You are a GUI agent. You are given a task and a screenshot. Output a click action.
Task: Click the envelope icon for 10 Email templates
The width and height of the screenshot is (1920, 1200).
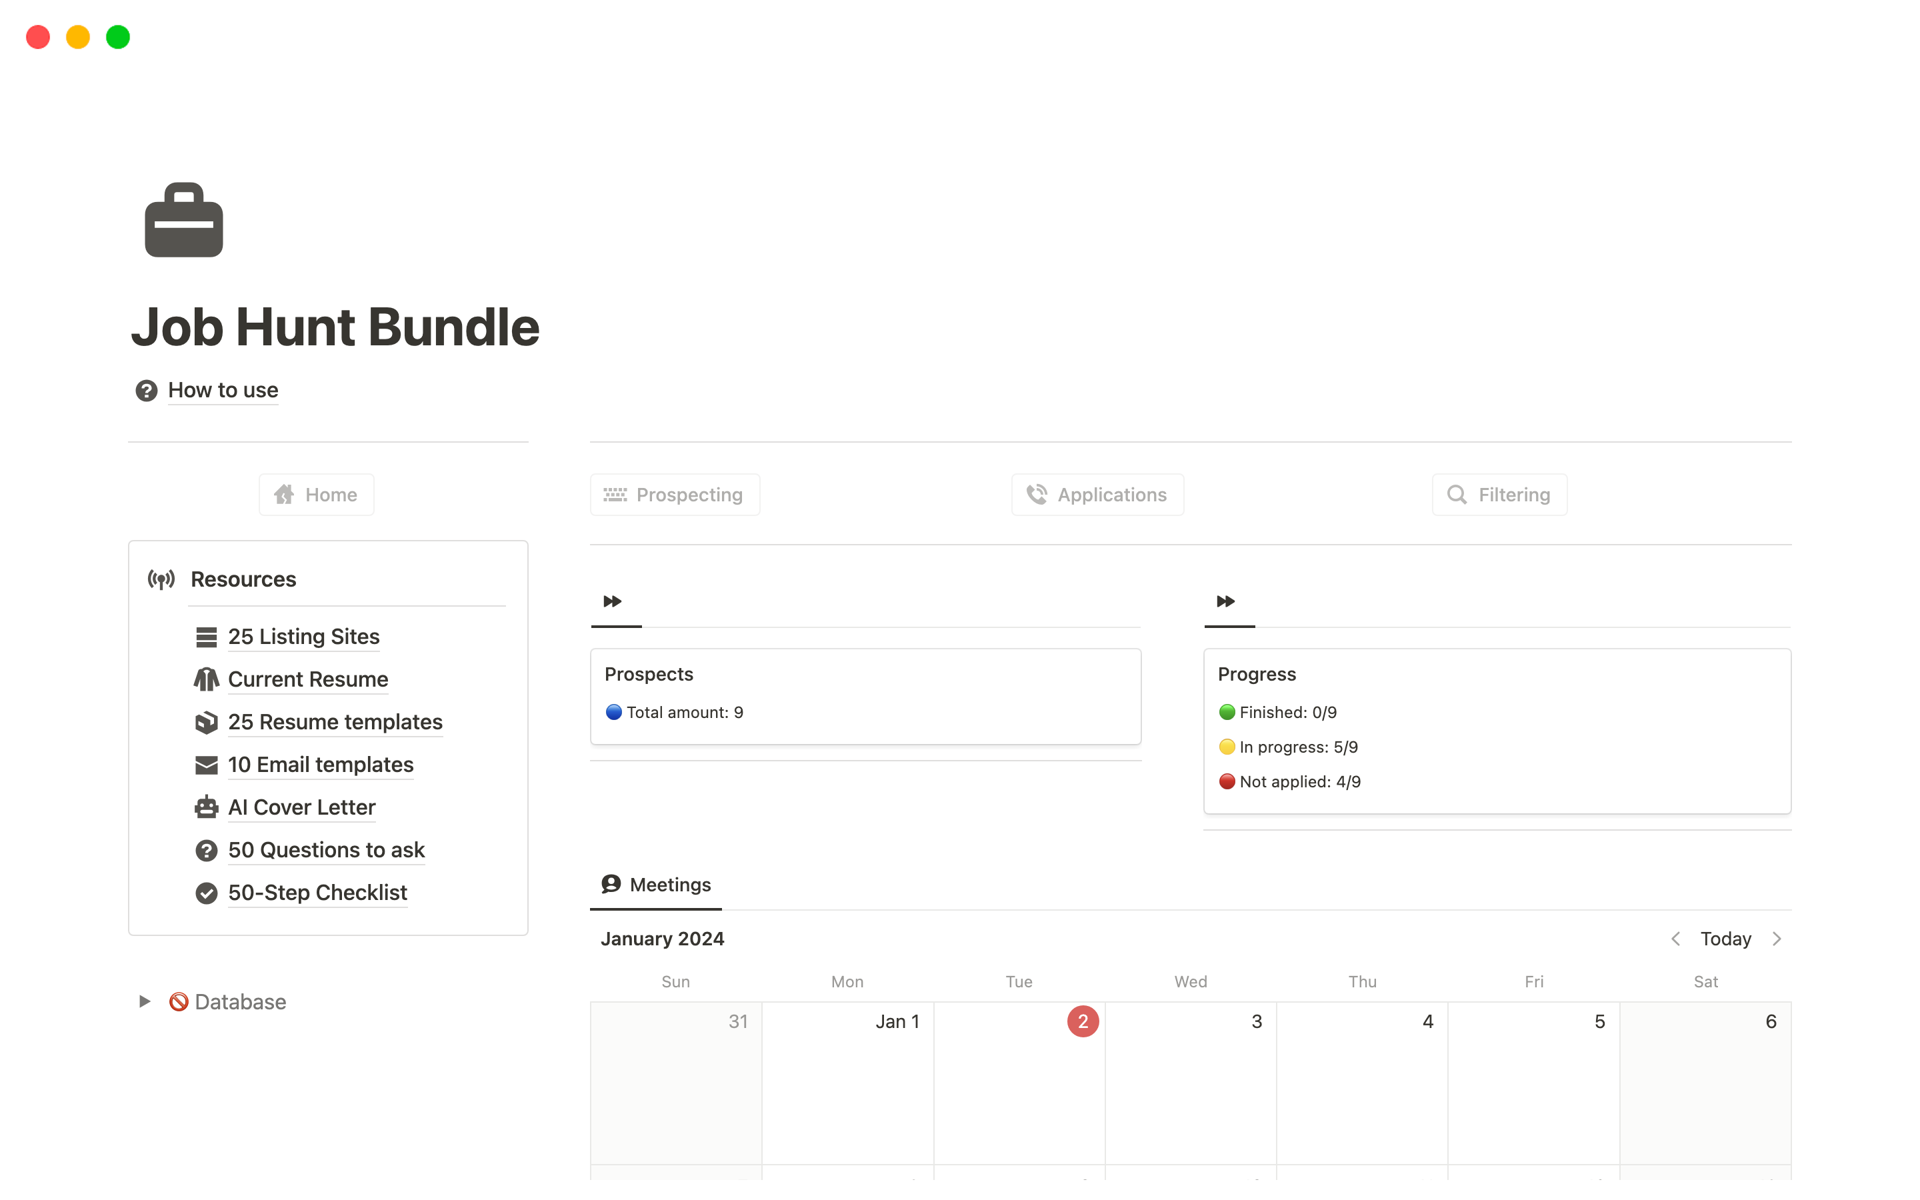click(x=206, y=765)
